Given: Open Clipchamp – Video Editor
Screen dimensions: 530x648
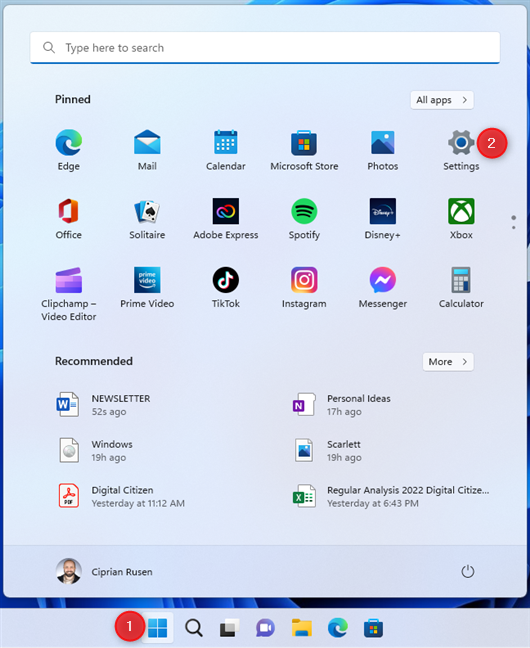Looking at the screenshot, I should tap(69, 293).
